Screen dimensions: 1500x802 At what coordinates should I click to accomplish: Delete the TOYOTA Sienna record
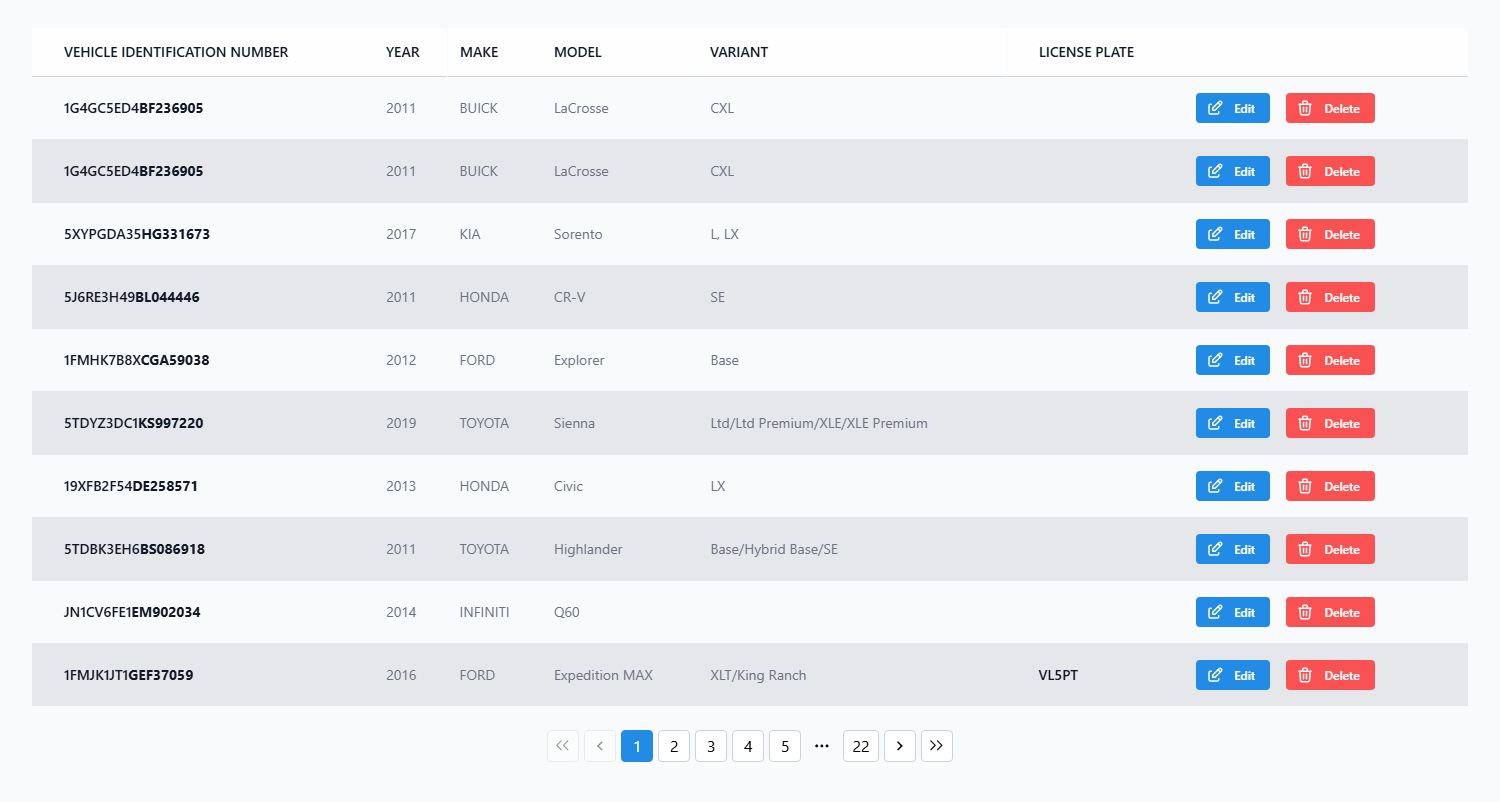[1330, 423]
